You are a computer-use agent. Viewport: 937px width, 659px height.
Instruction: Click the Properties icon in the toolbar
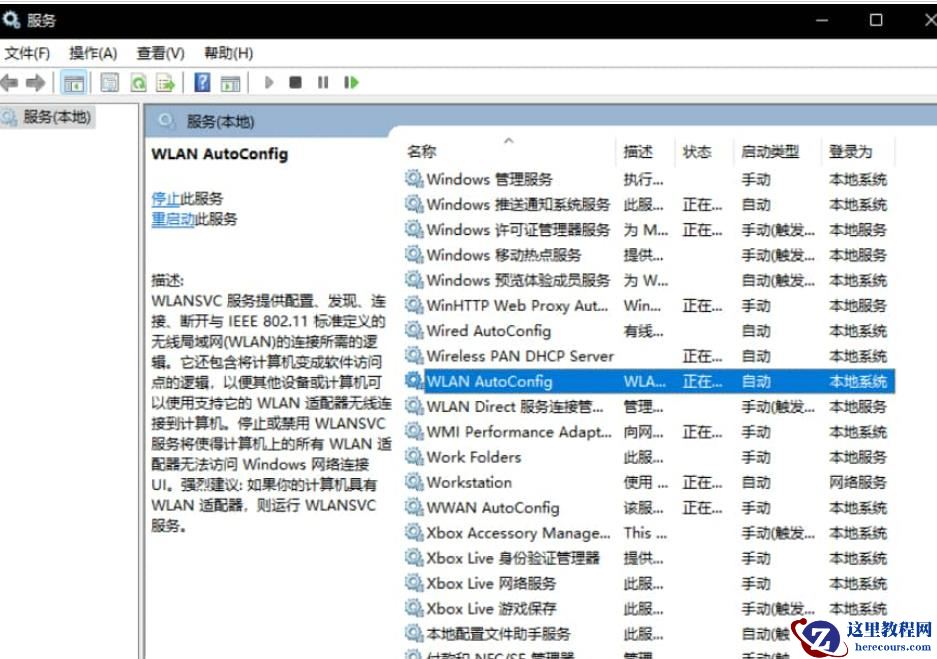pos(107,83)
